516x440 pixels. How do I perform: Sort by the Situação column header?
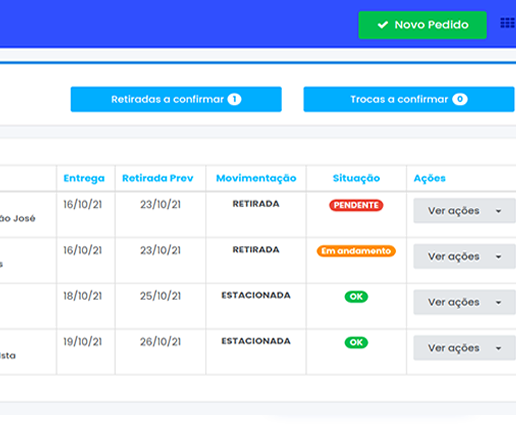356,178
